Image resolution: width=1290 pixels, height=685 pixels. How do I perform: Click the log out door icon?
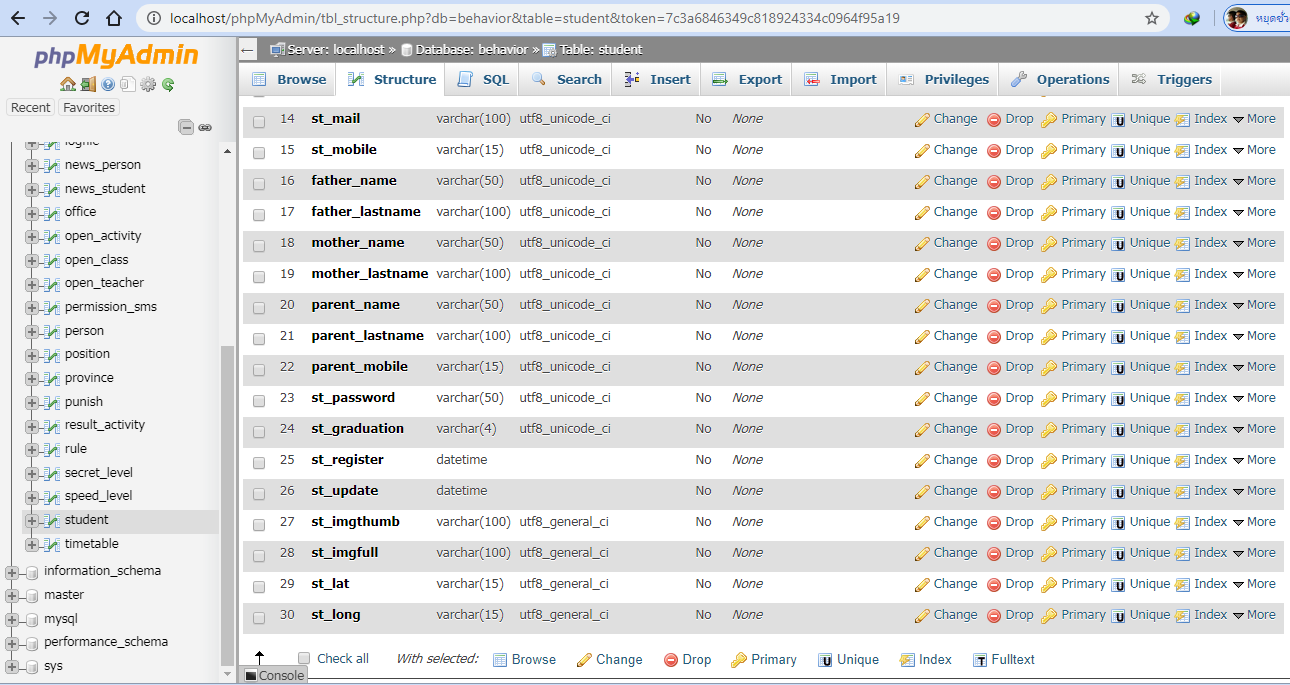pos(88,84)
